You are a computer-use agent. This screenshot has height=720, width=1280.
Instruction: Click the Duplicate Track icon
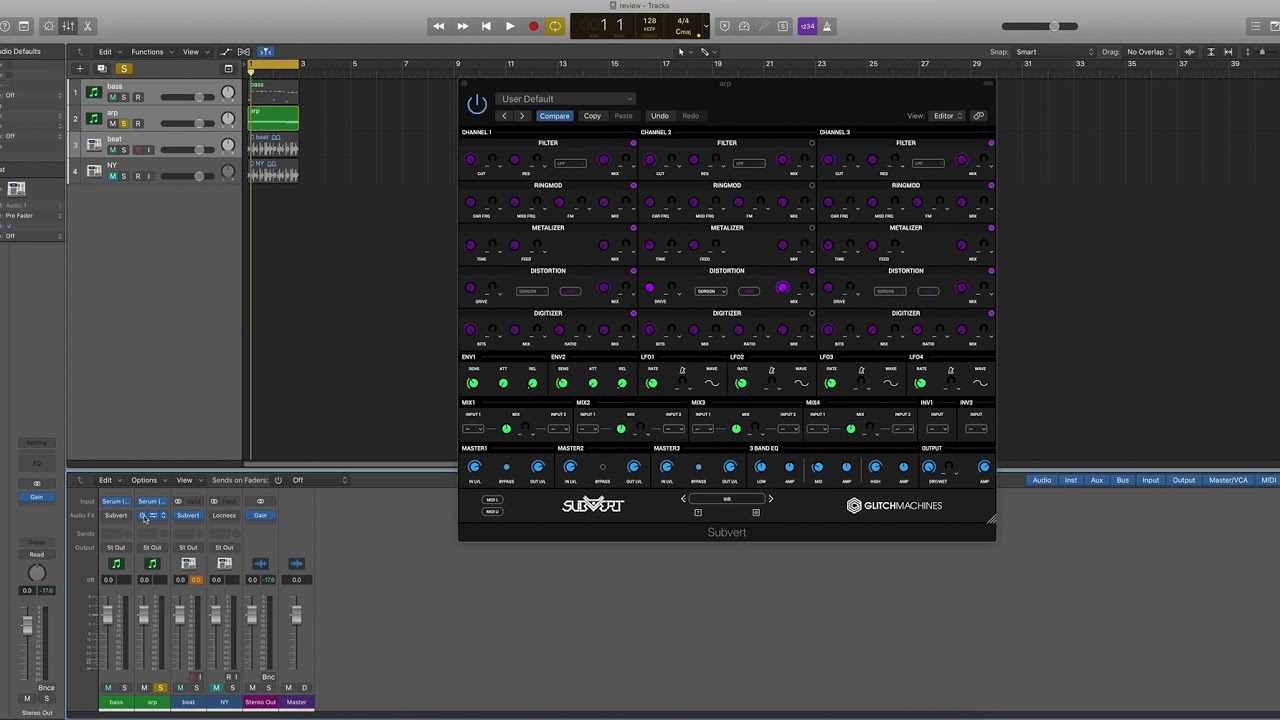[102, 69]
